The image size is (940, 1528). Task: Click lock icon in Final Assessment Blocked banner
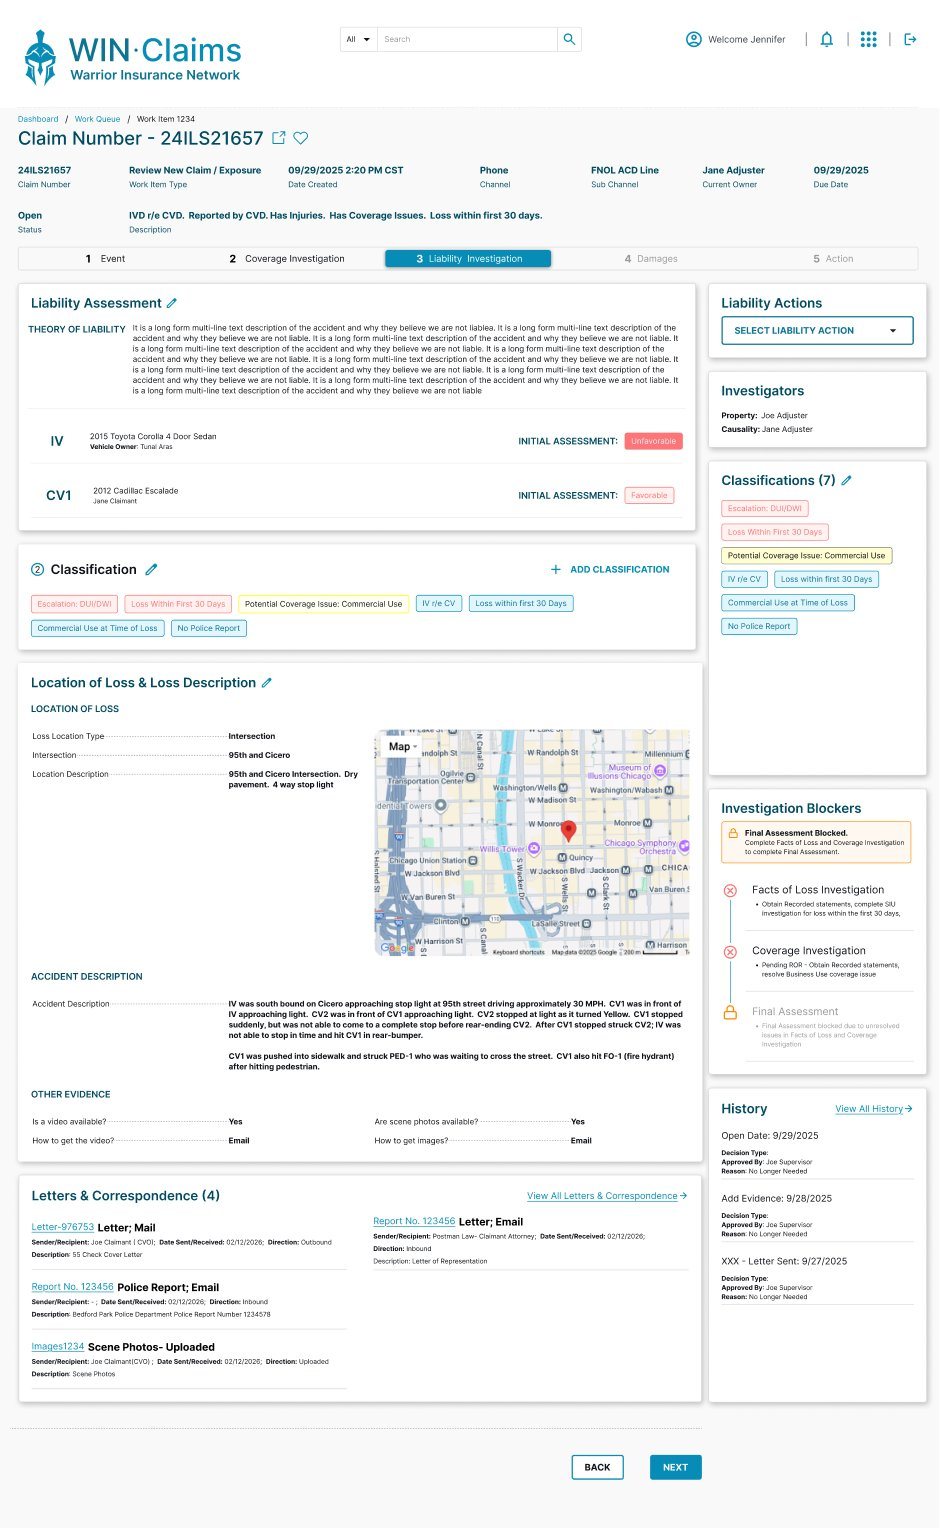733,833
